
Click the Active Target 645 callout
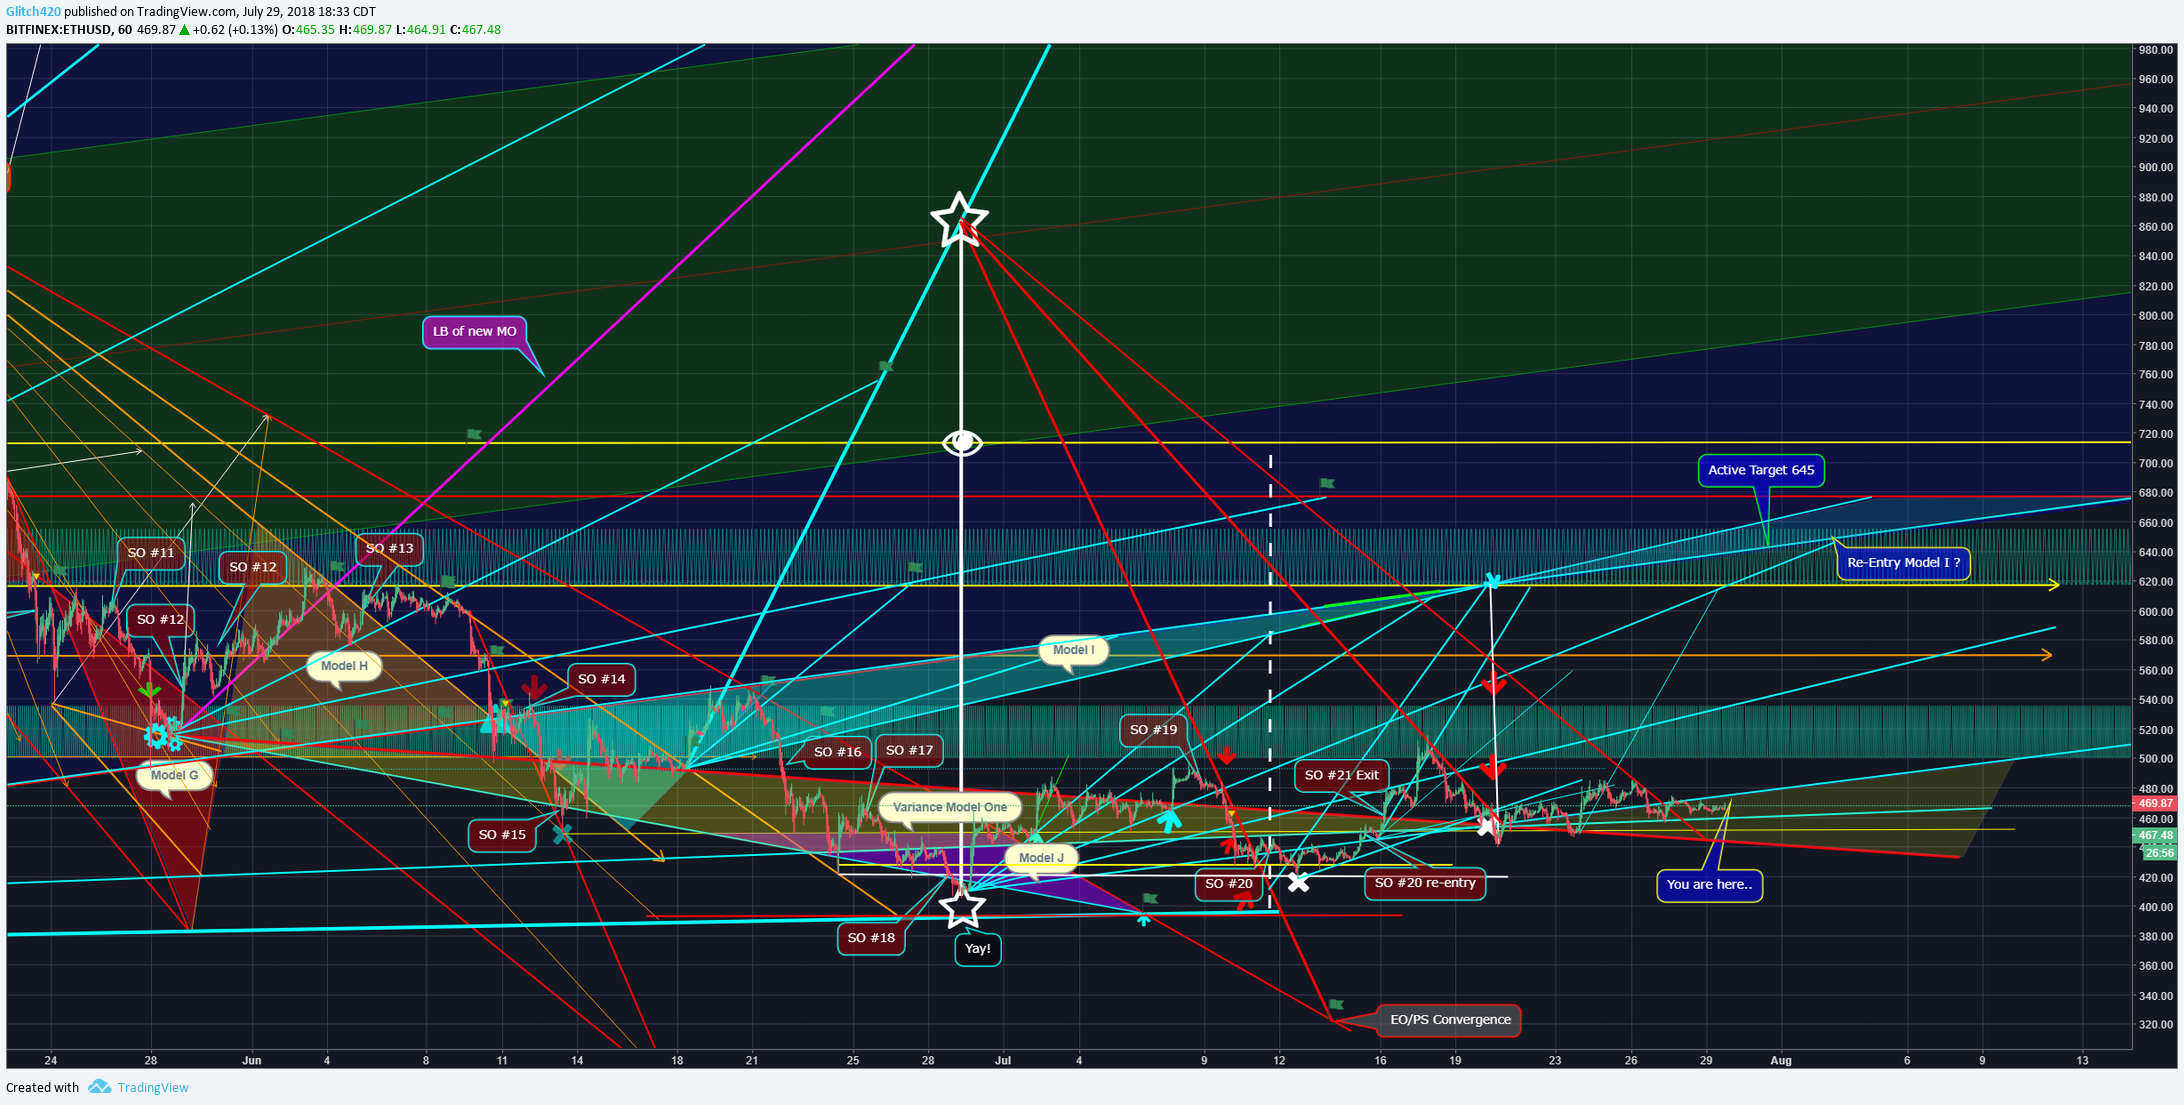coord(1761,470)
